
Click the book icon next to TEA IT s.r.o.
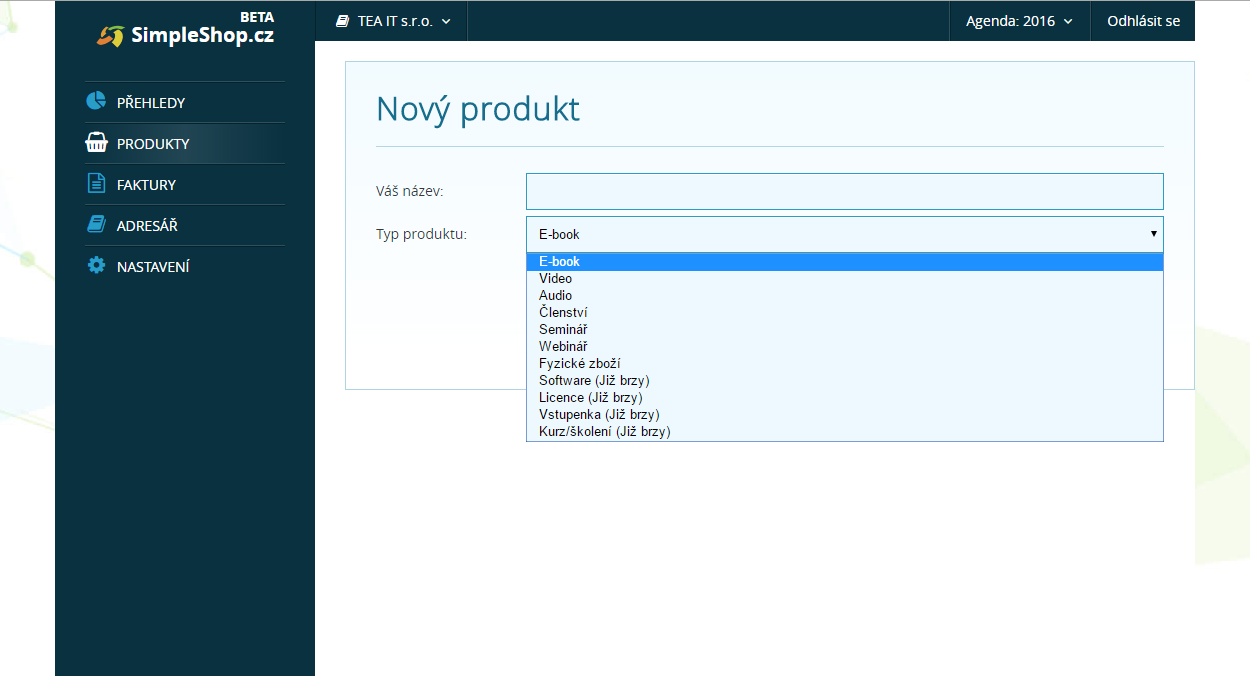[343, 20]
